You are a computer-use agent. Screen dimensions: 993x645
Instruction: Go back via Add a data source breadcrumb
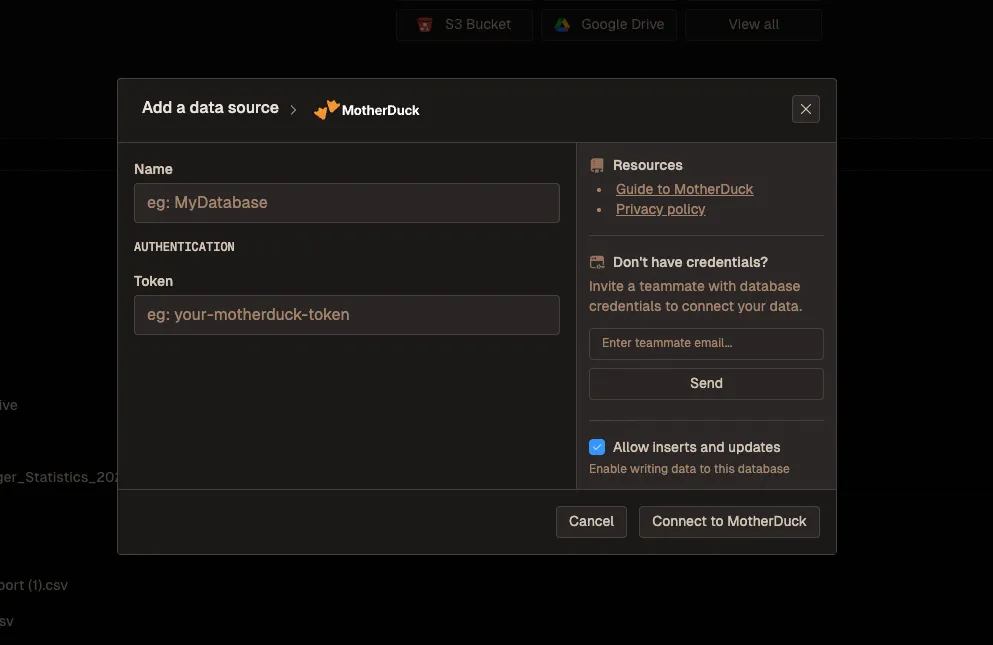click(x=210, y=108)
